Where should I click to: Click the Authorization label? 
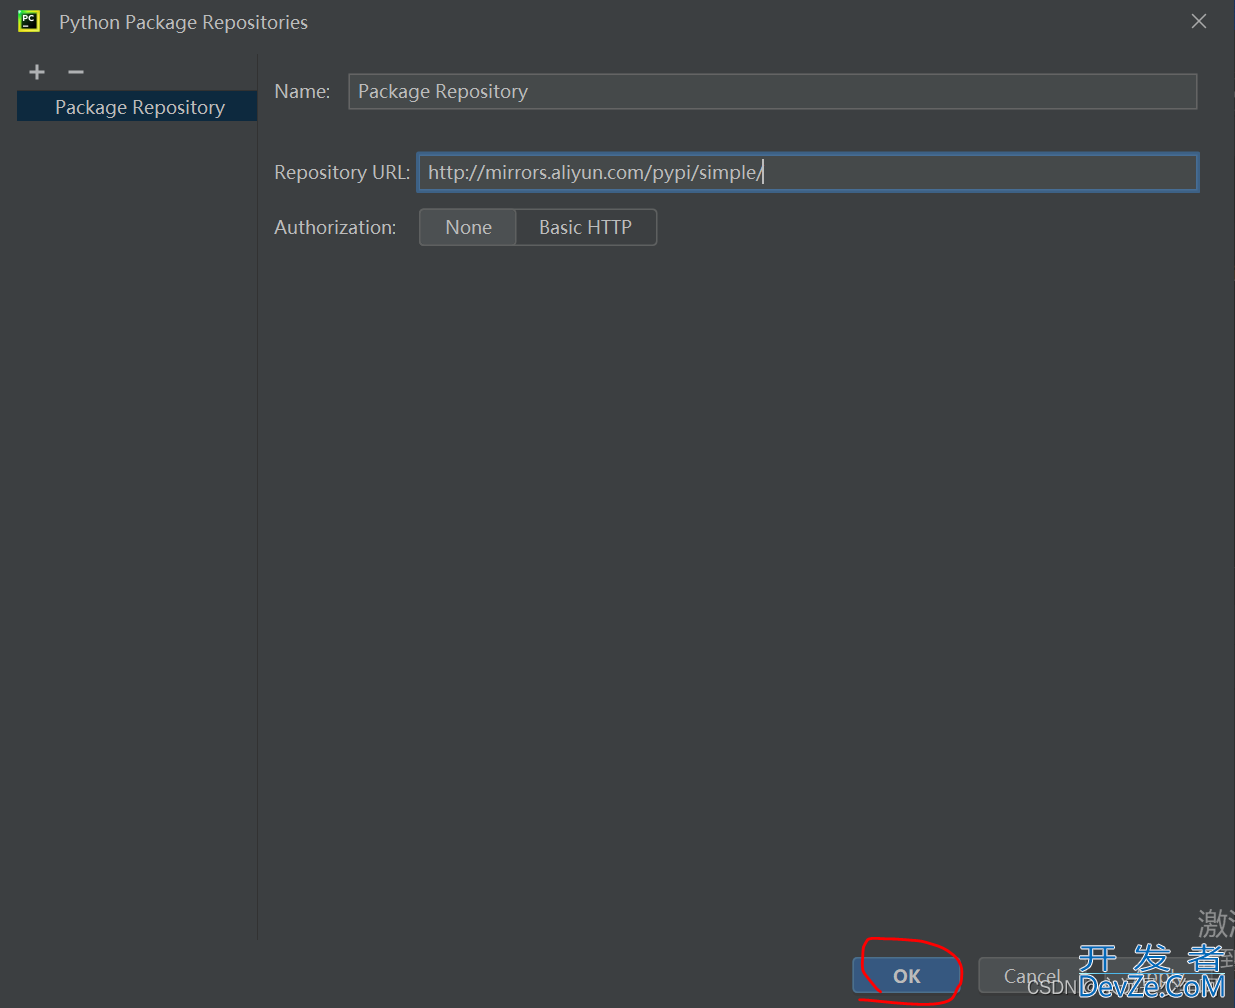(335, 227)
